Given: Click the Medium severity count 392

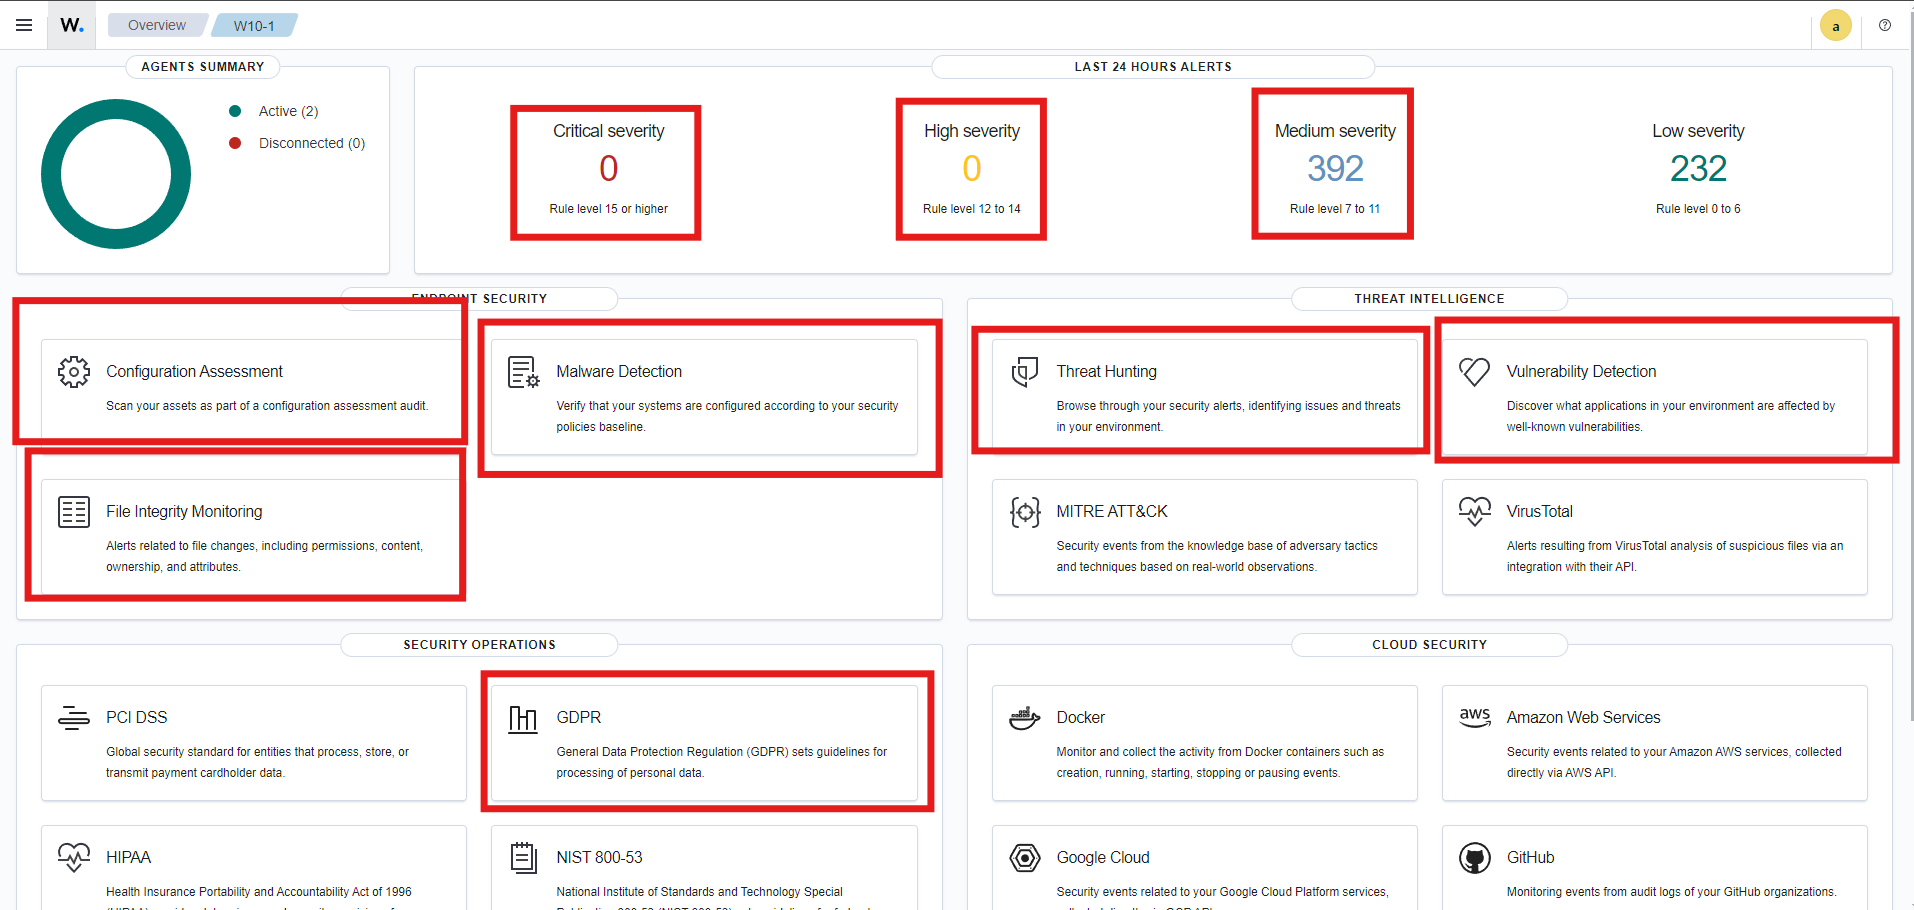Looking at the screenshot, I should coord(1335,168).
